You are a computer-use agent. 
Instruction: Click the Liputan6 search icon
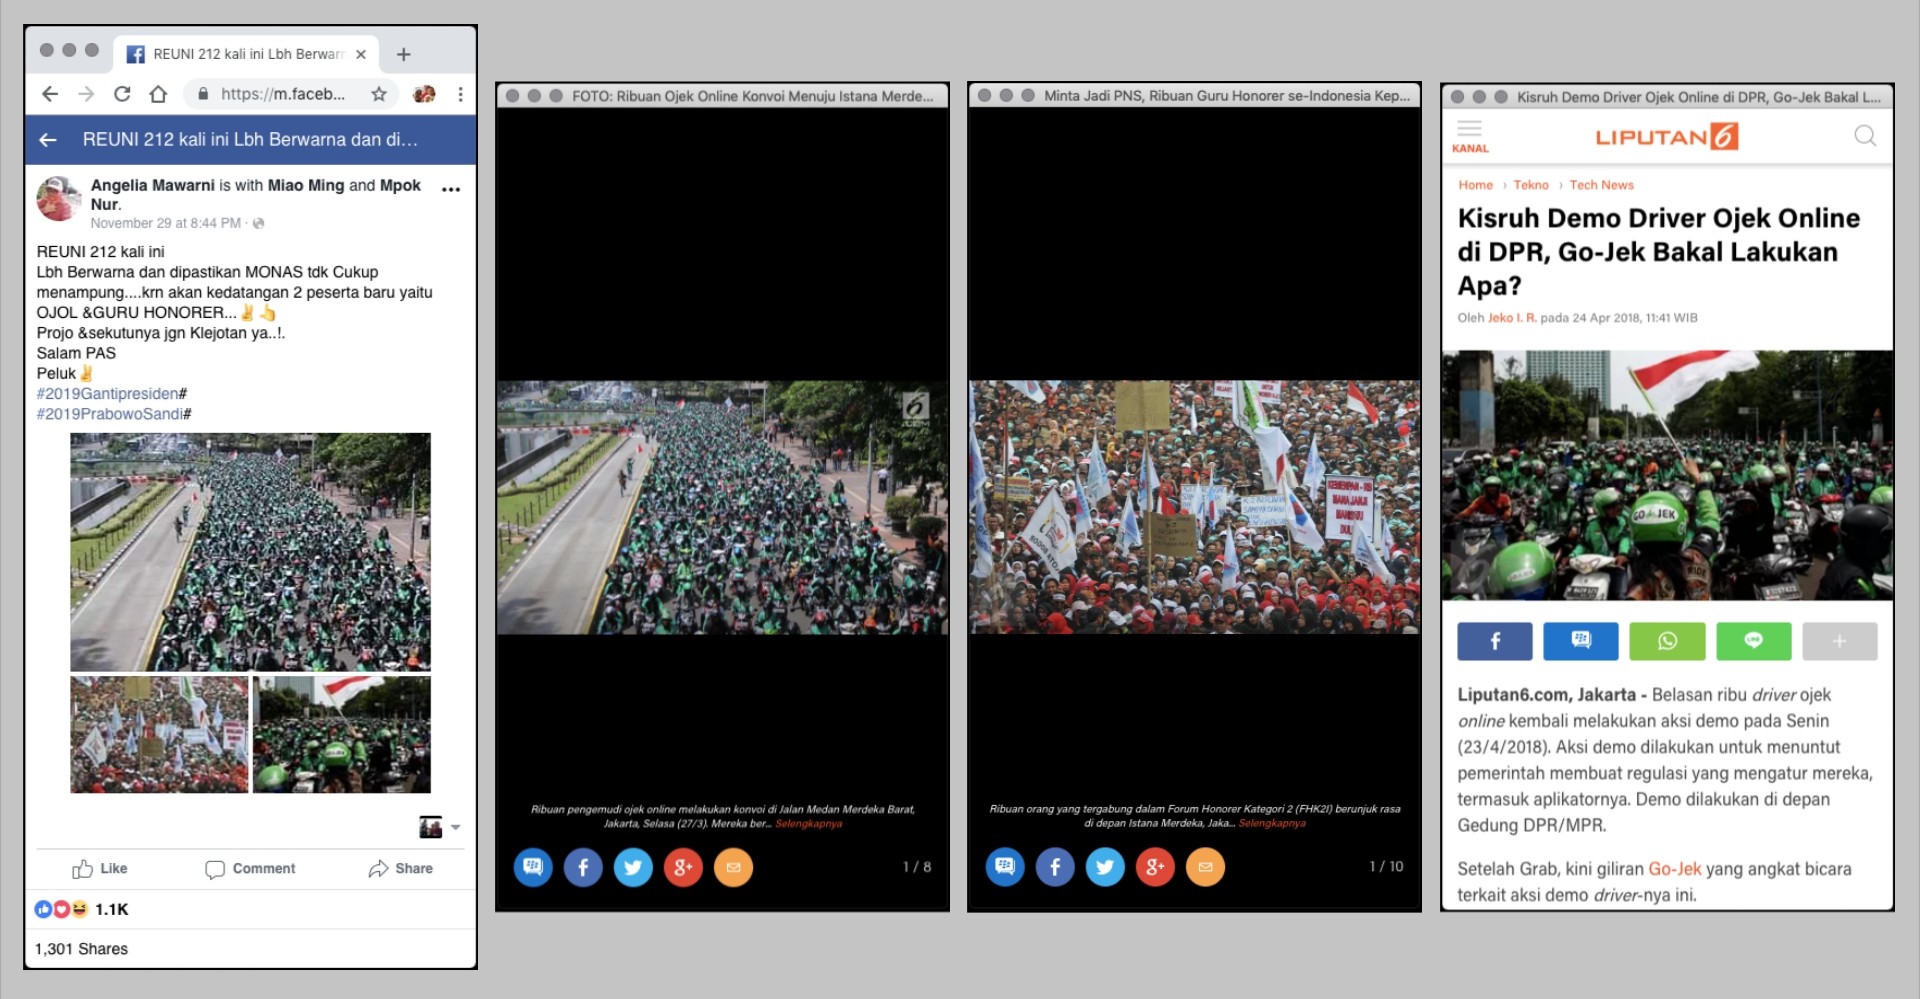pos(1865,135)
